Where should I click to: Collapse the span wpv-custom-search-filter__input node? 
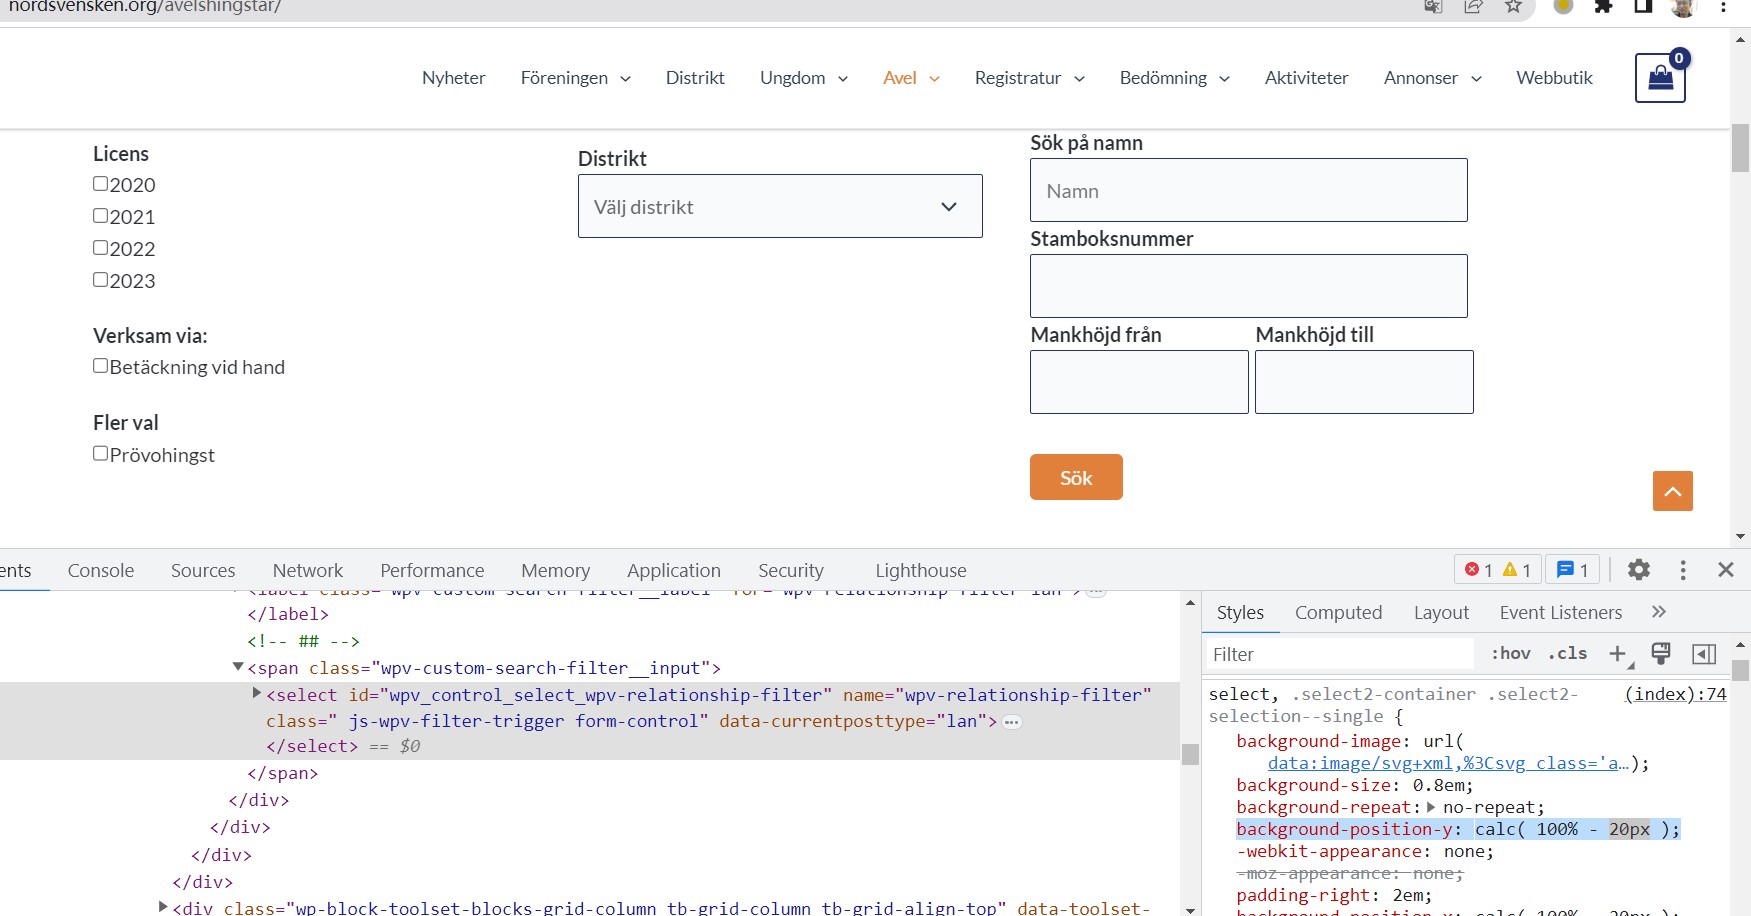pos(238,667)
